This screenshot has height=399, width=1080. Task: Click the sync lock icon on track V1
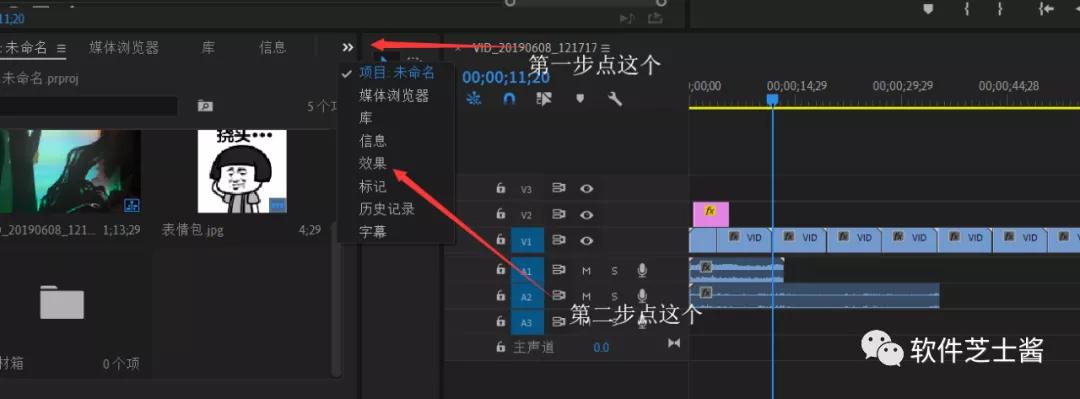pos(558,241)
